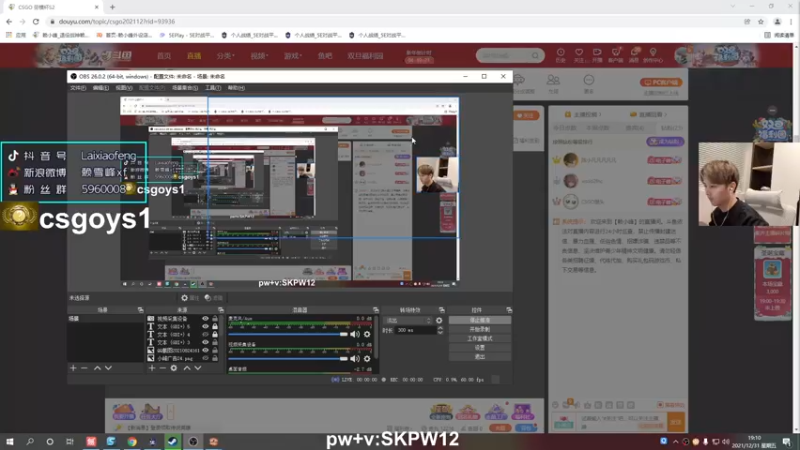Adjust second mixer channel volume slider
The height and width of the screenshot is (450, 800).
(x=288, y=359)
